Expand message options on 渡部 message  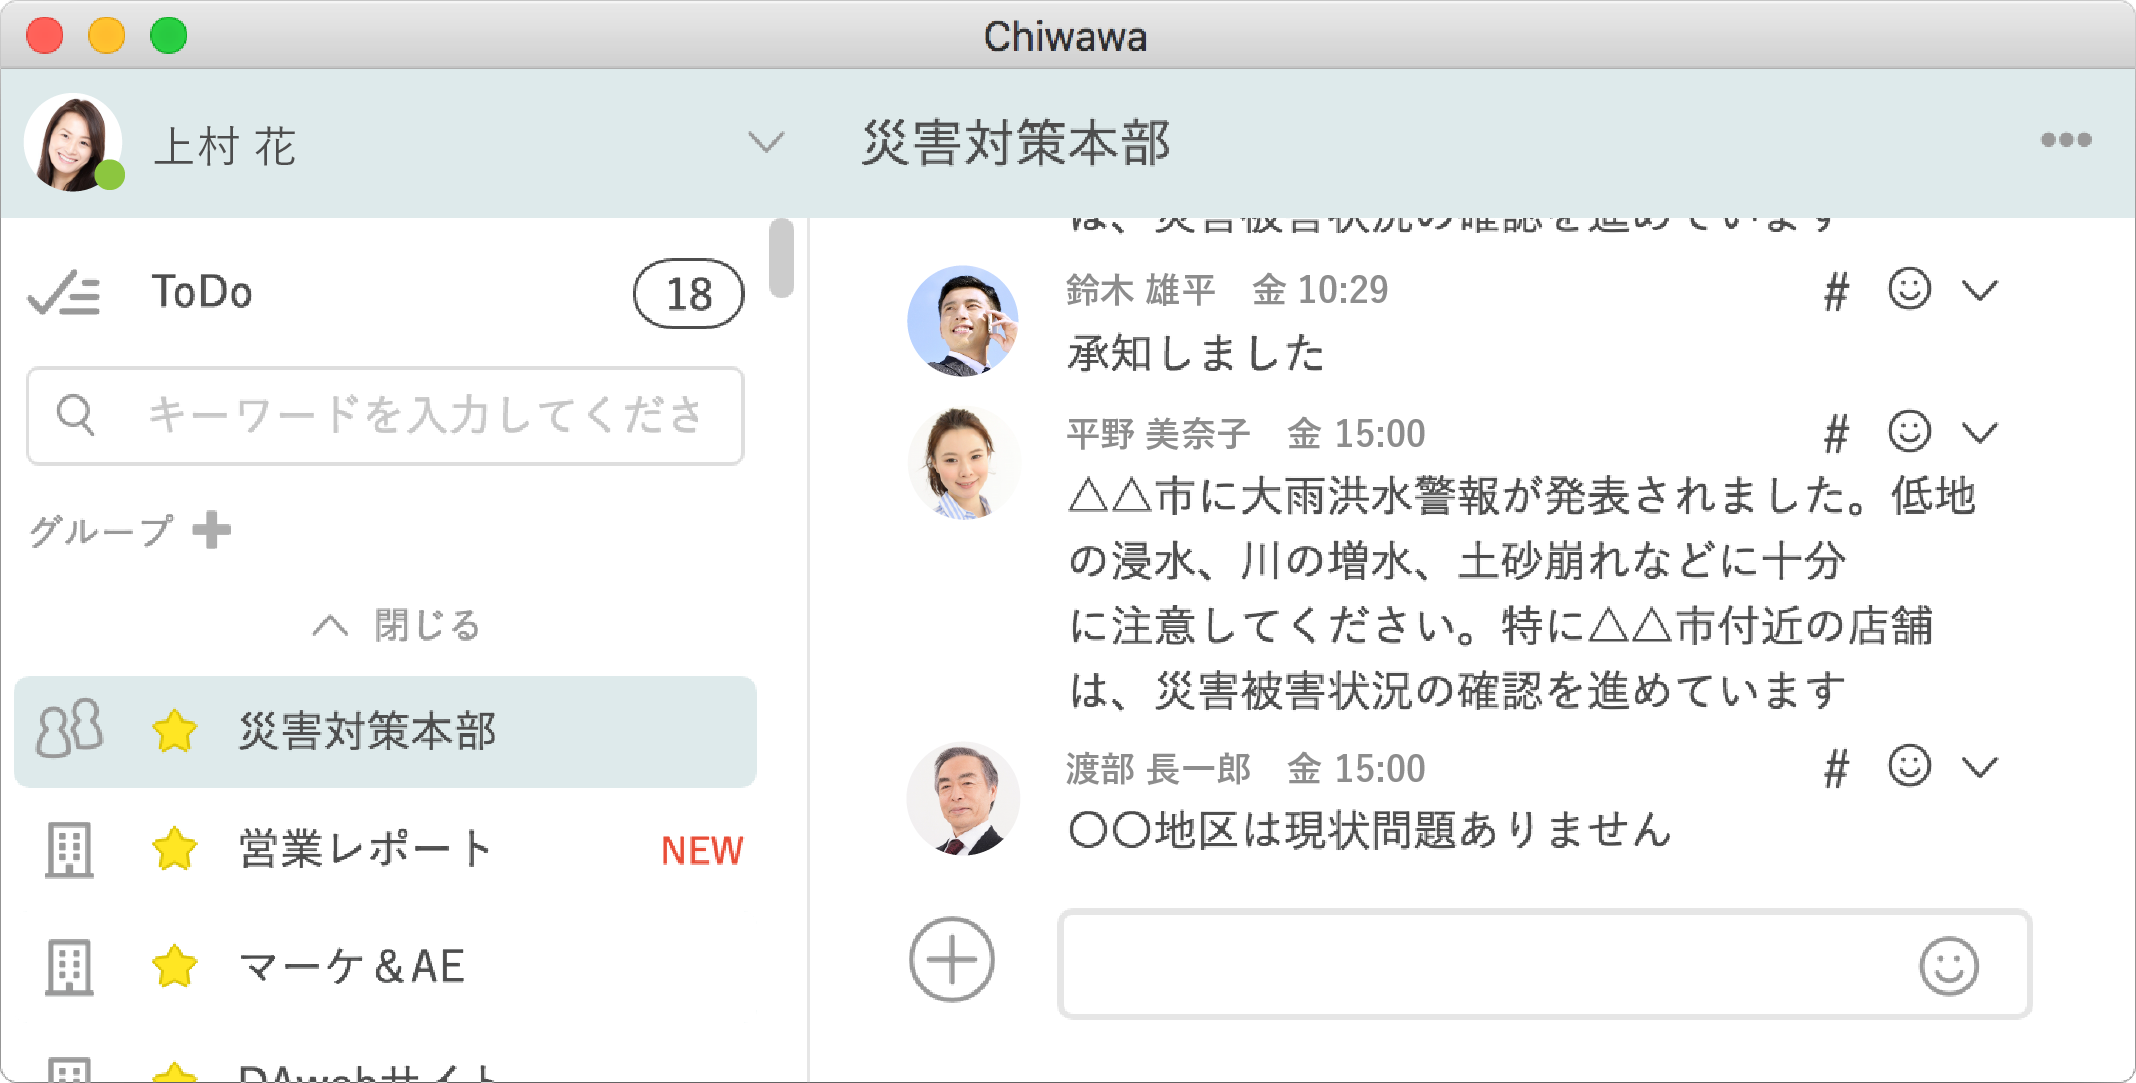coord(1983,769)
